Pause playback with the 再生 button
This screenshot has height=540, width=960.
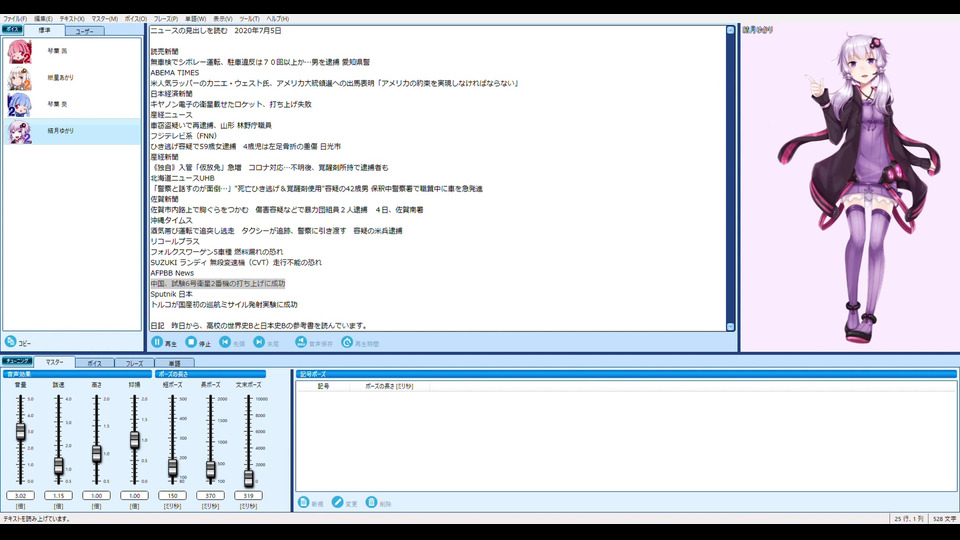(x=163, y=342)
